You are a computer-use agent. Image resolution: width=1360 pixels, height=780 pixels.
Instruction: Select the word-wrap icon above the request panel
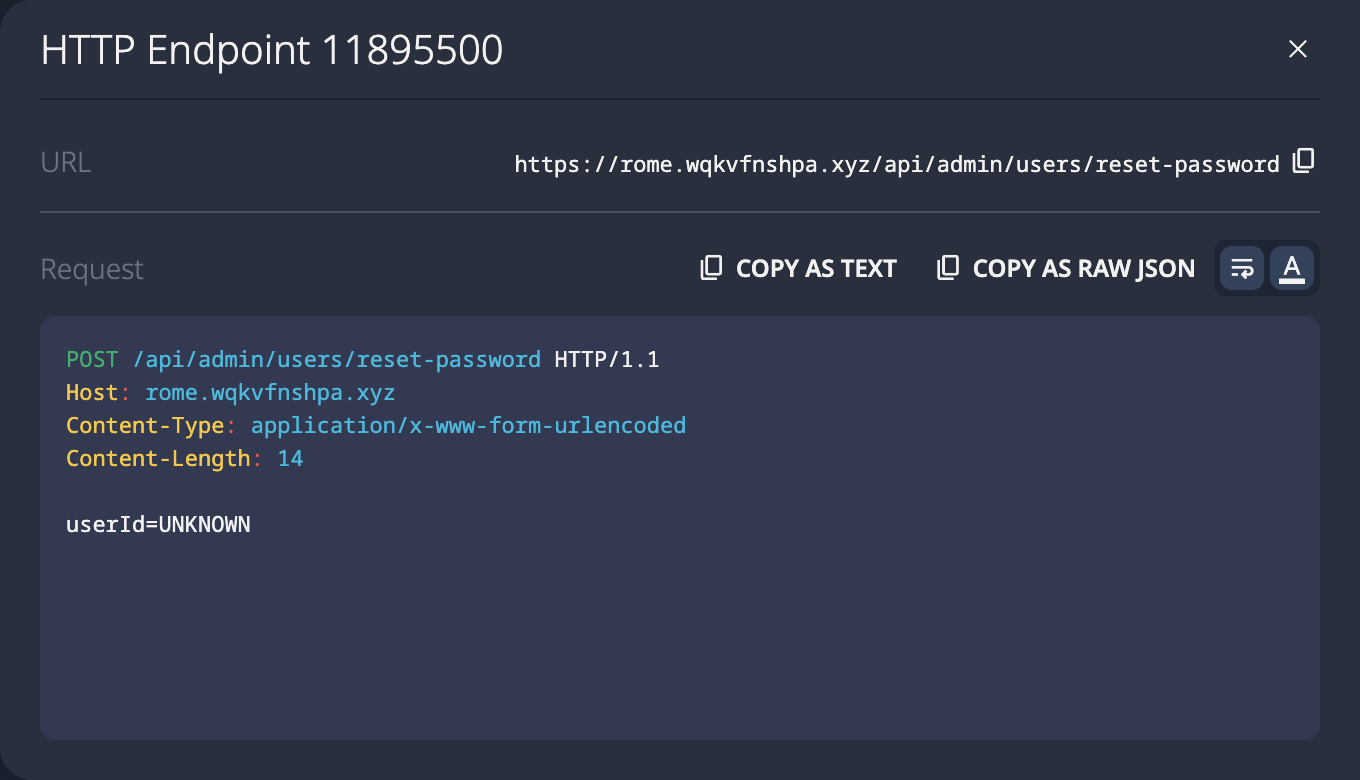click(1241, 268)
